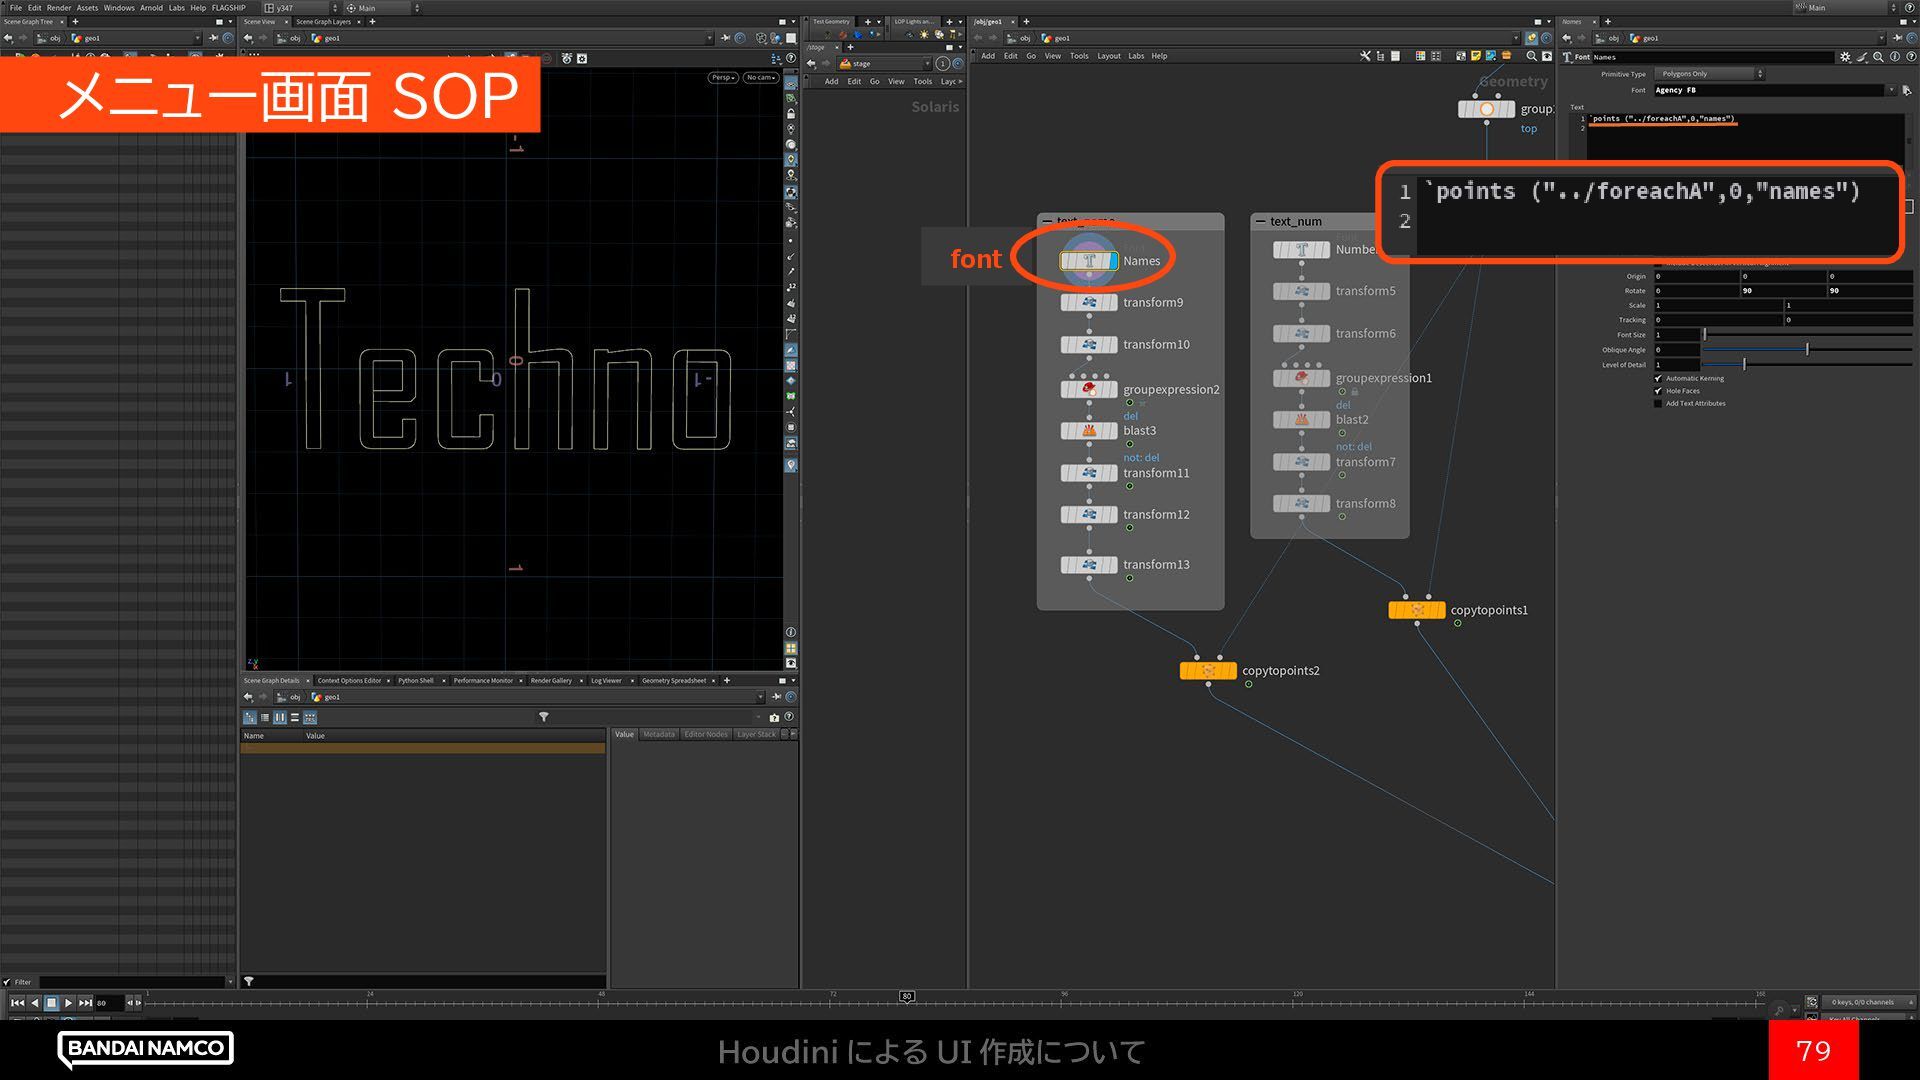Click the Metadata tab button
The height and width of the screenshot is (1080, 1920).
(659, 734)
